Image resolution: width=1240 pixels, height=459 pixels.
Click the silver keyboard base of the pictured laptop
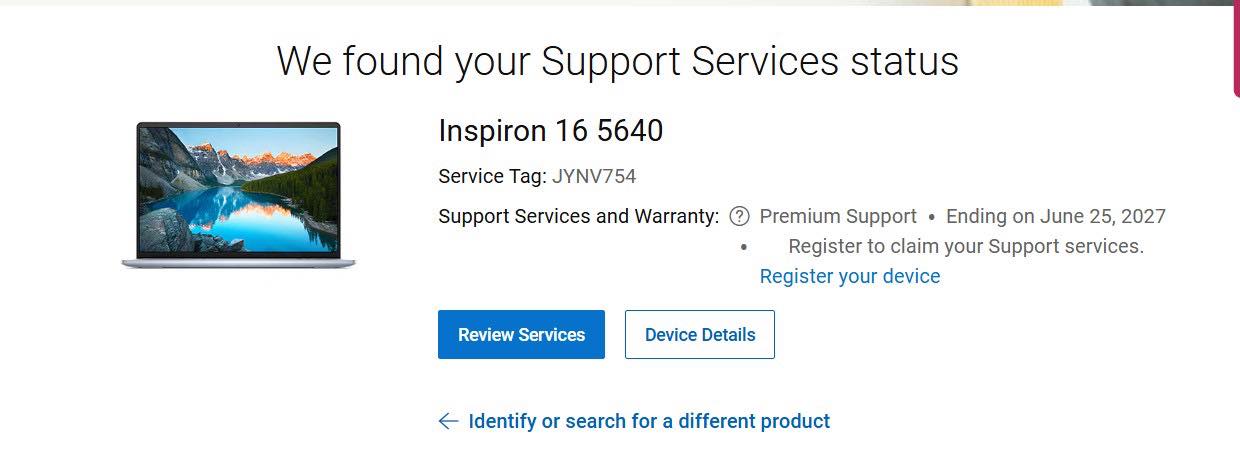[238, 263]
